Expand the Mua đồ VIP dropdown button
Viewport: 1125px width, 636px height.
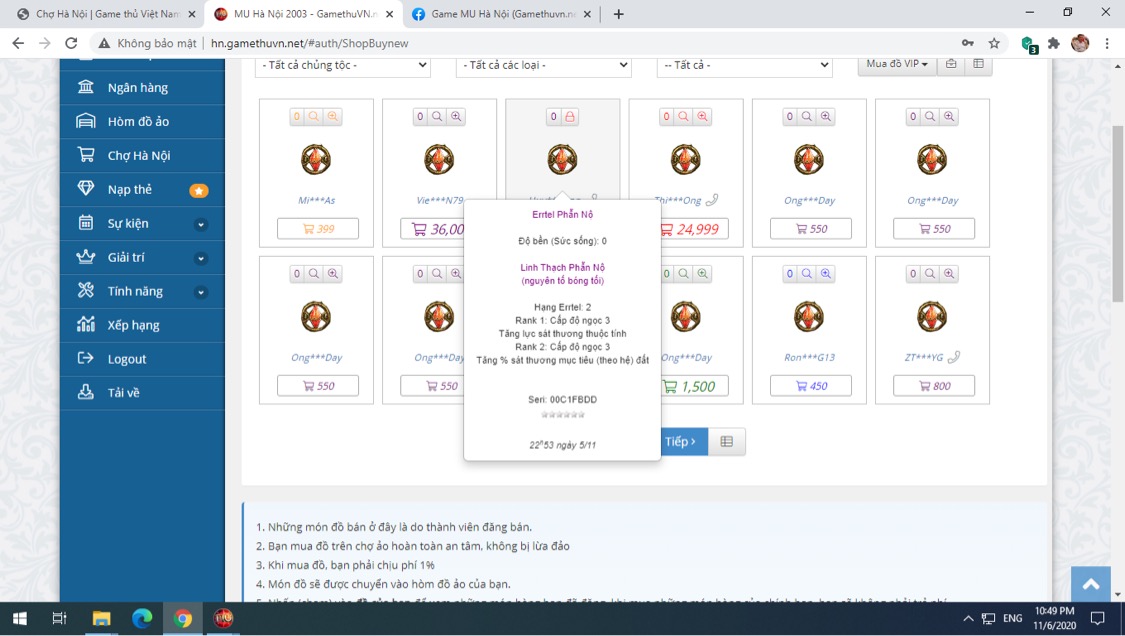[897, 64]
